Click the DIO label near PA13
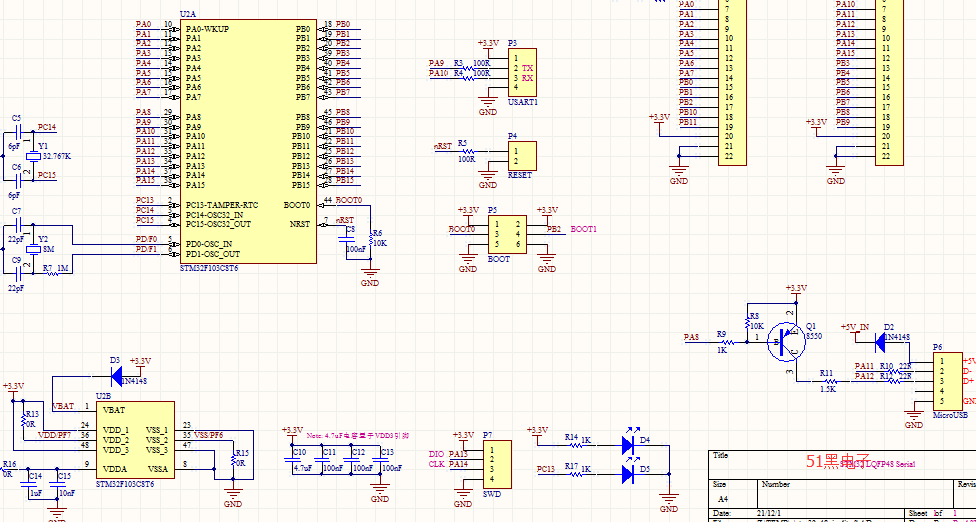 [436, 454]
